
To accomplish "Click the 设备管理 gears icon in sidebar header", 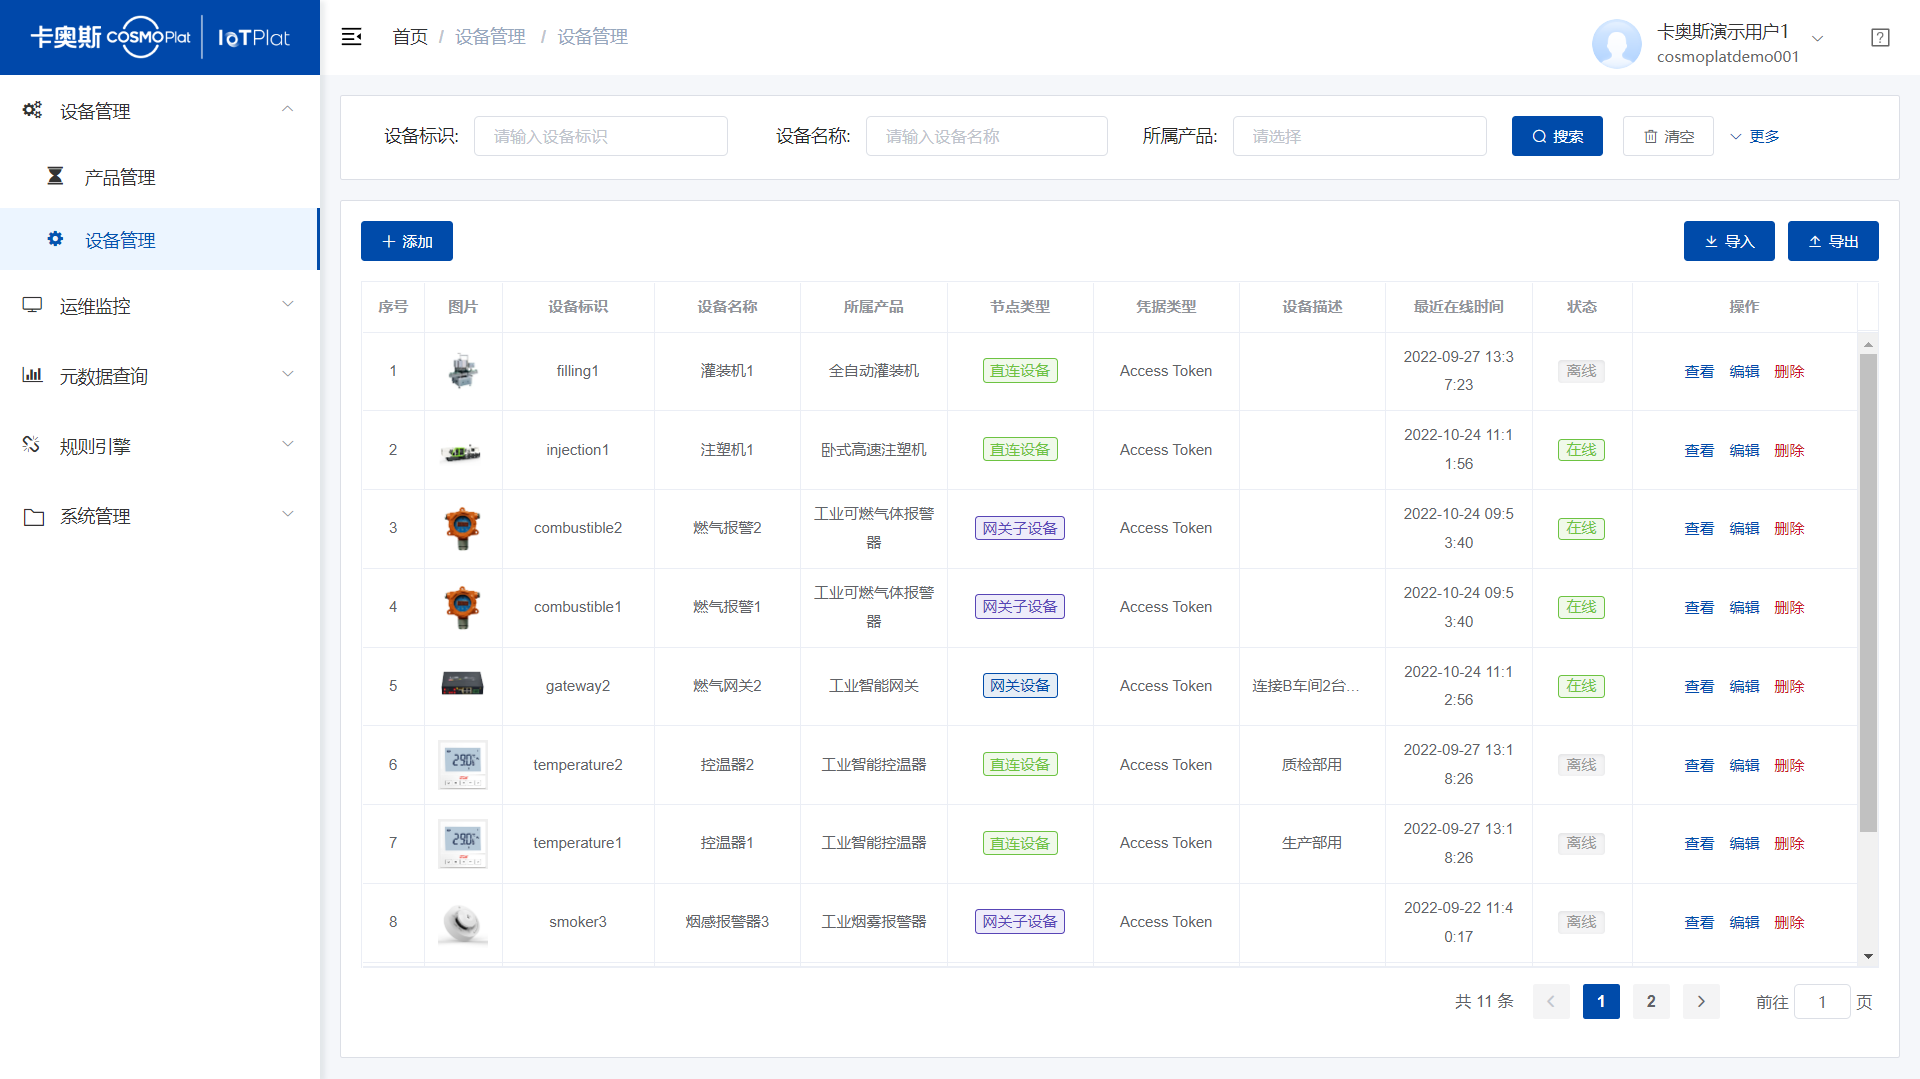I will pyautogui.click(x=32, y=110).
